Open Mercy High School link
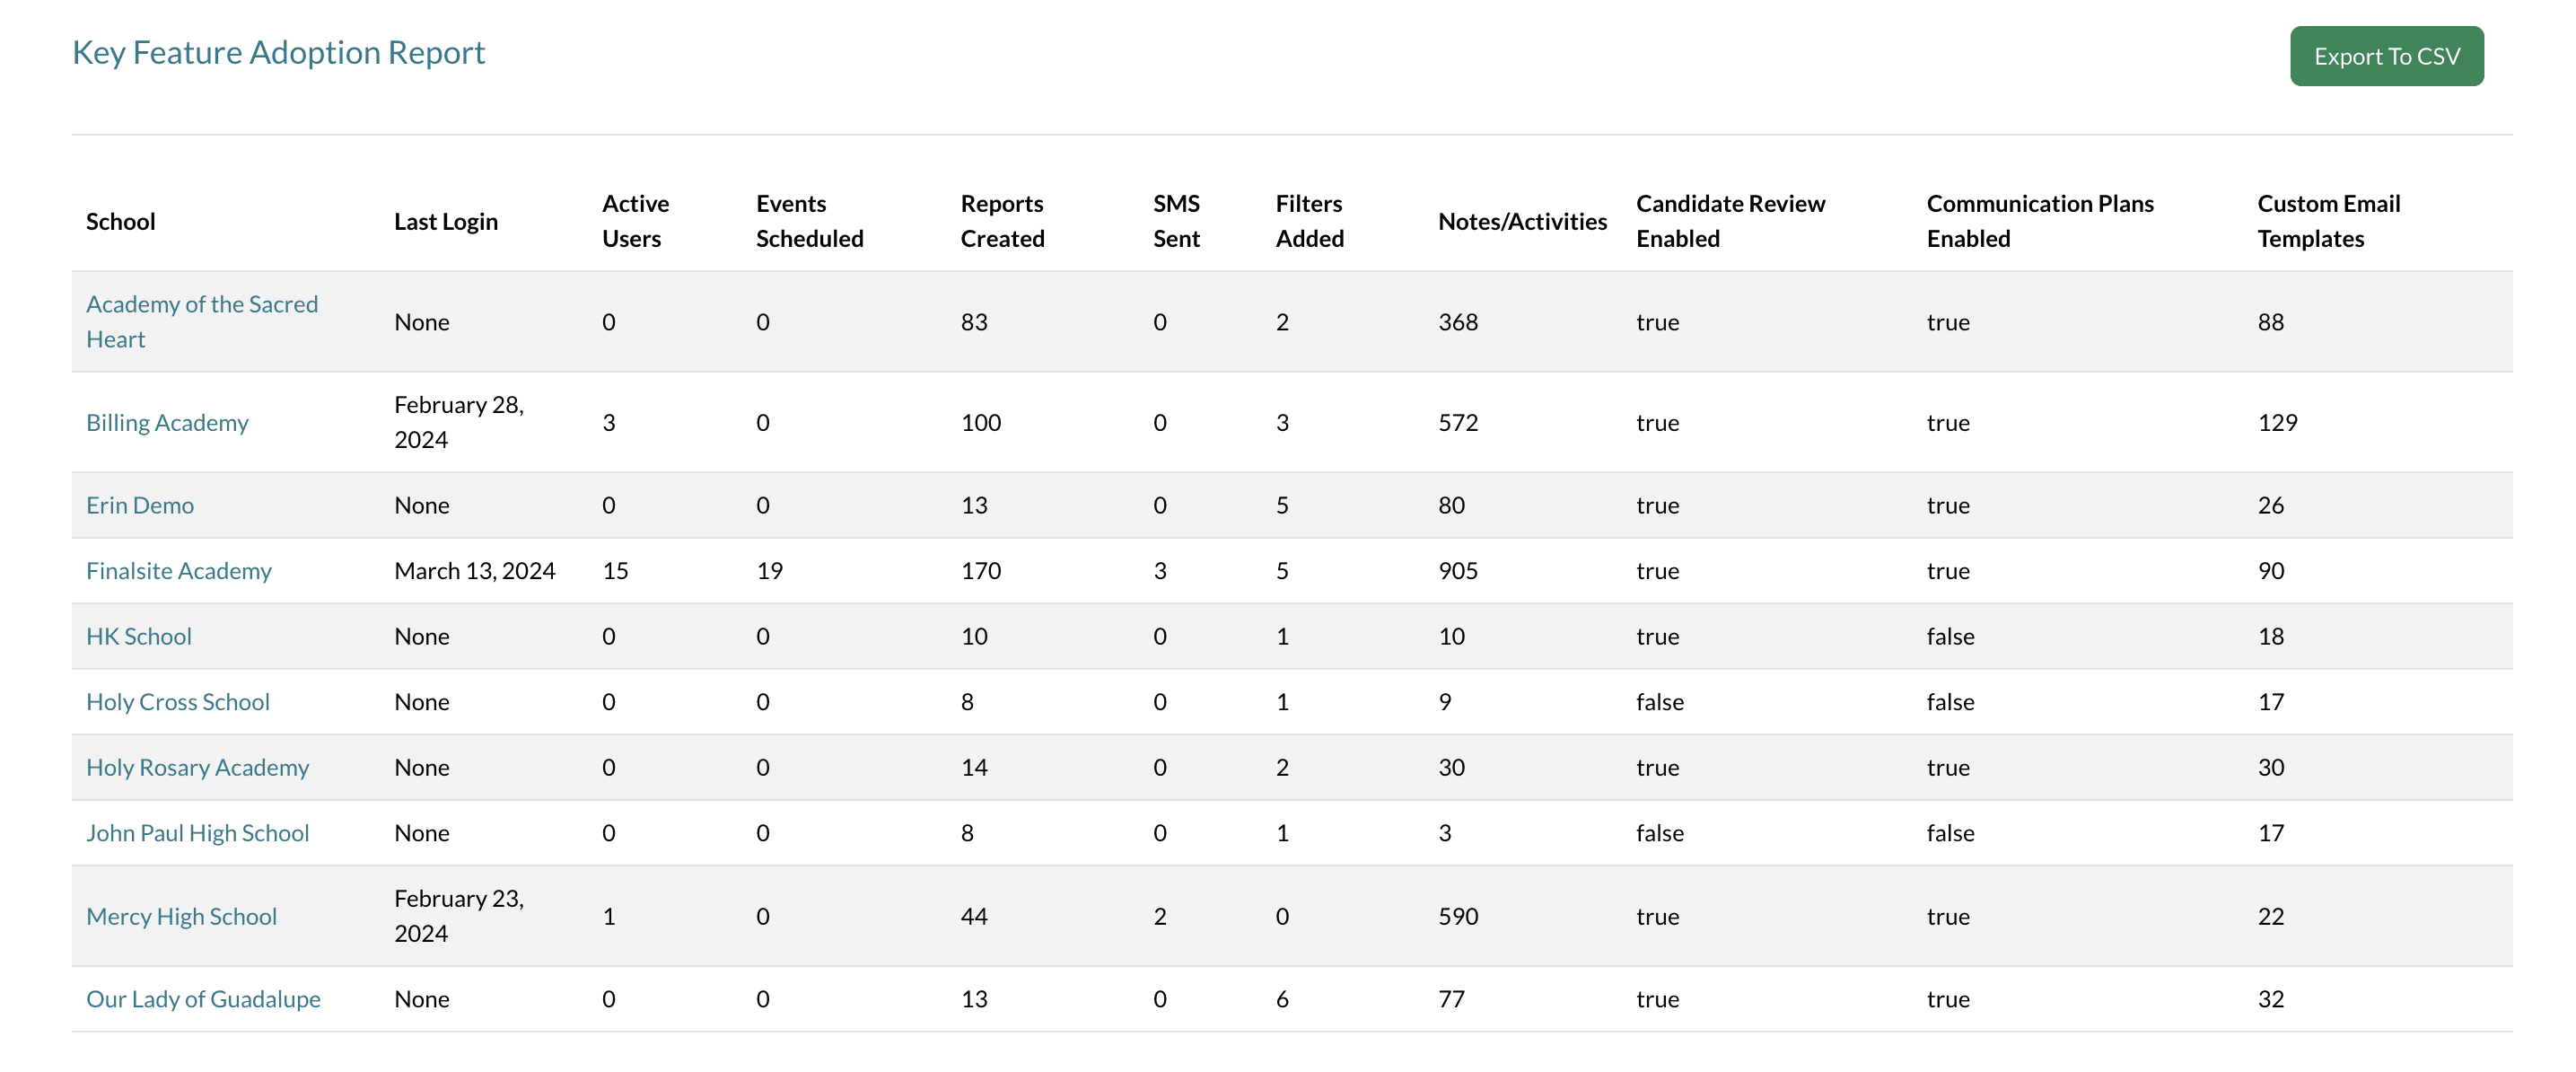 point(181,917)
